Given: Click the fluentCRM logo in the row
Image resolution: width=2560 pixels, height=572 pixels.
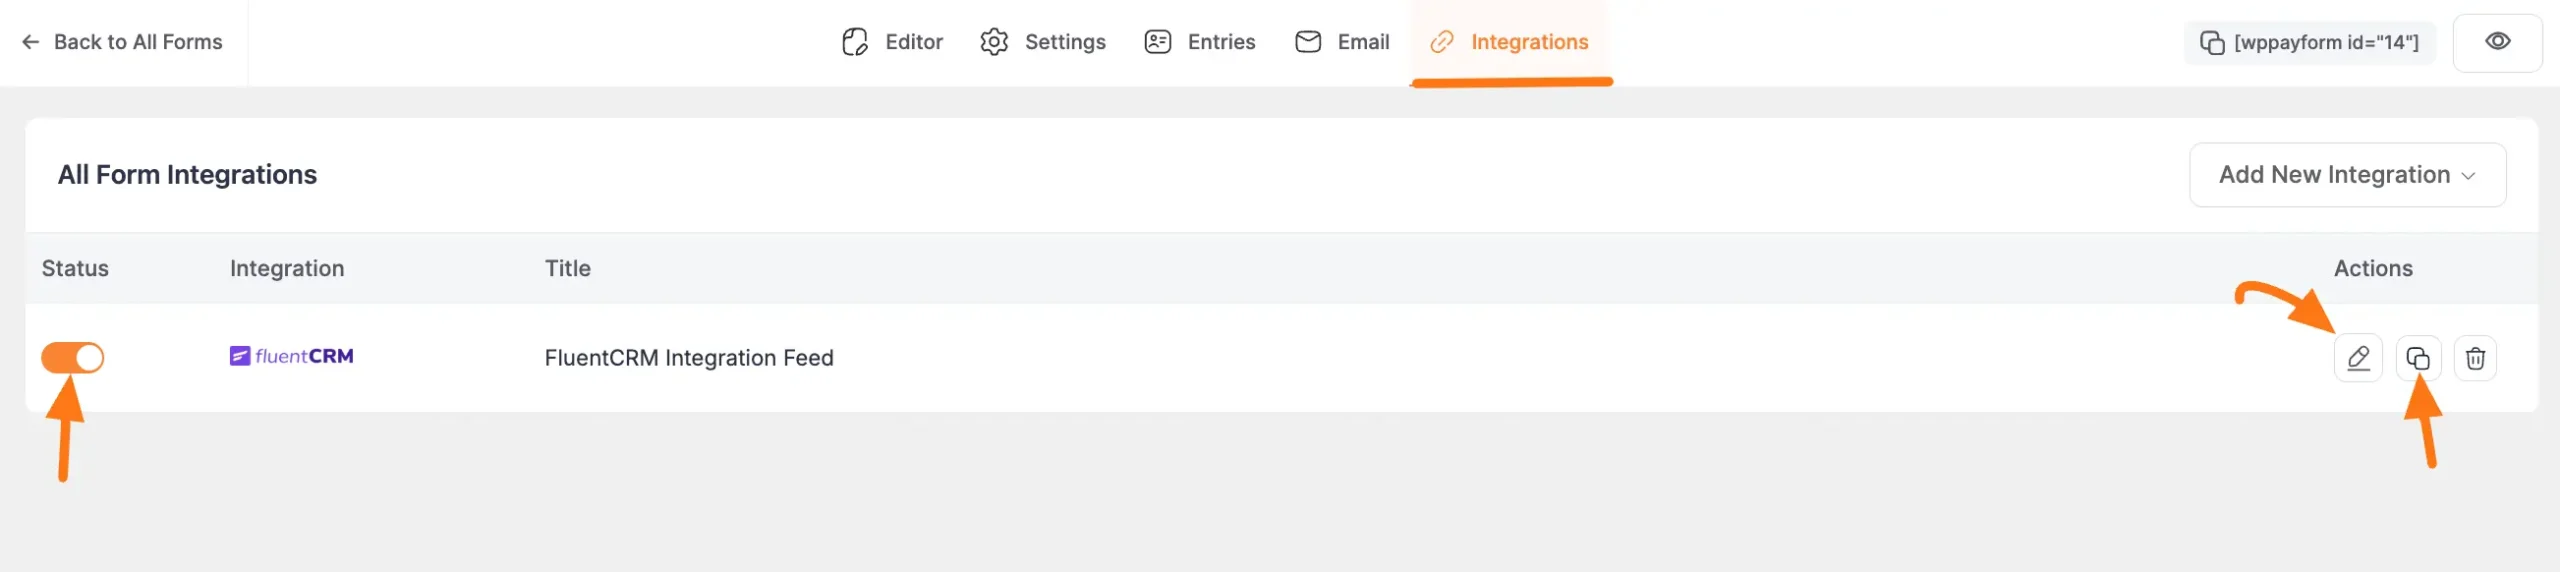Looking at the screenshot, I should [291, 356].
